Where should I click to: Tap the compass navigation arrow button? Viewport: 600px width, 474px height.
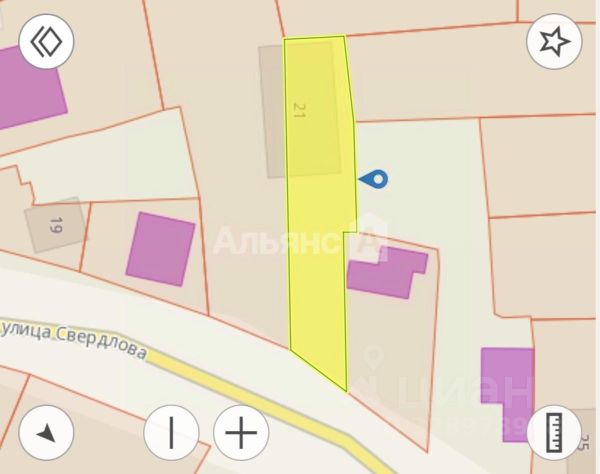point(46,433)
